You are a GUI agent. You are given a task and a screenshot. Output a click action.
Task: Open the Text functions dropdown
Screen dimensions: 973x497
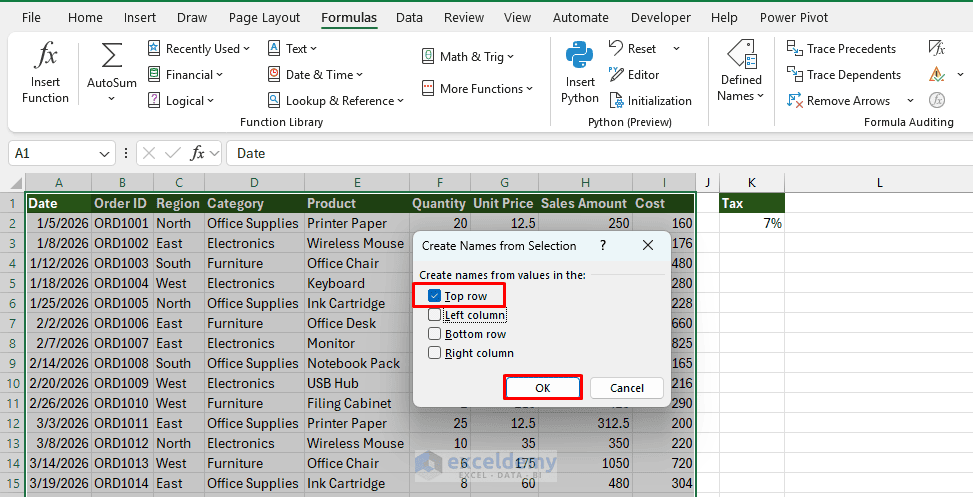coord(292,48)
